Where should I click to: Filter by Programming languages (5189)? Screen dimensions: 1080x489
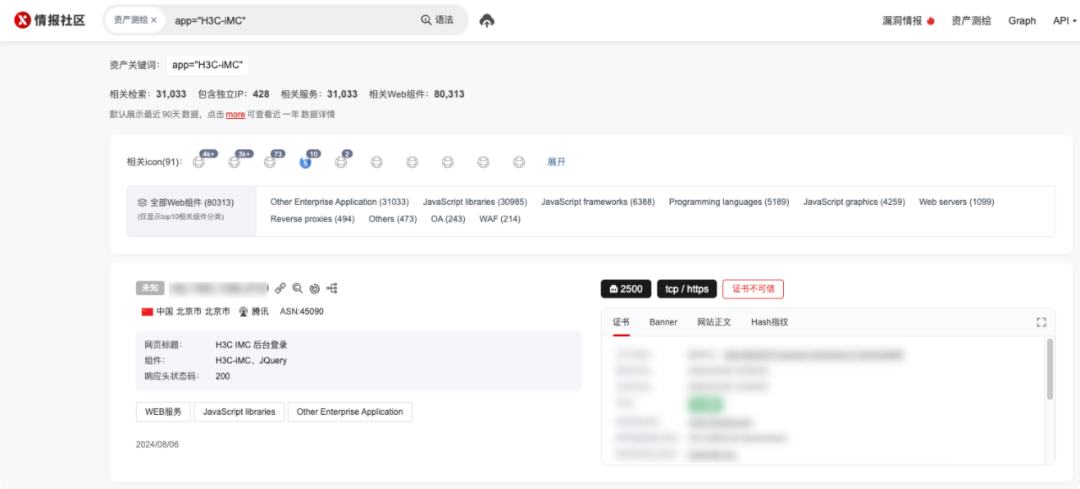[729, 202]
